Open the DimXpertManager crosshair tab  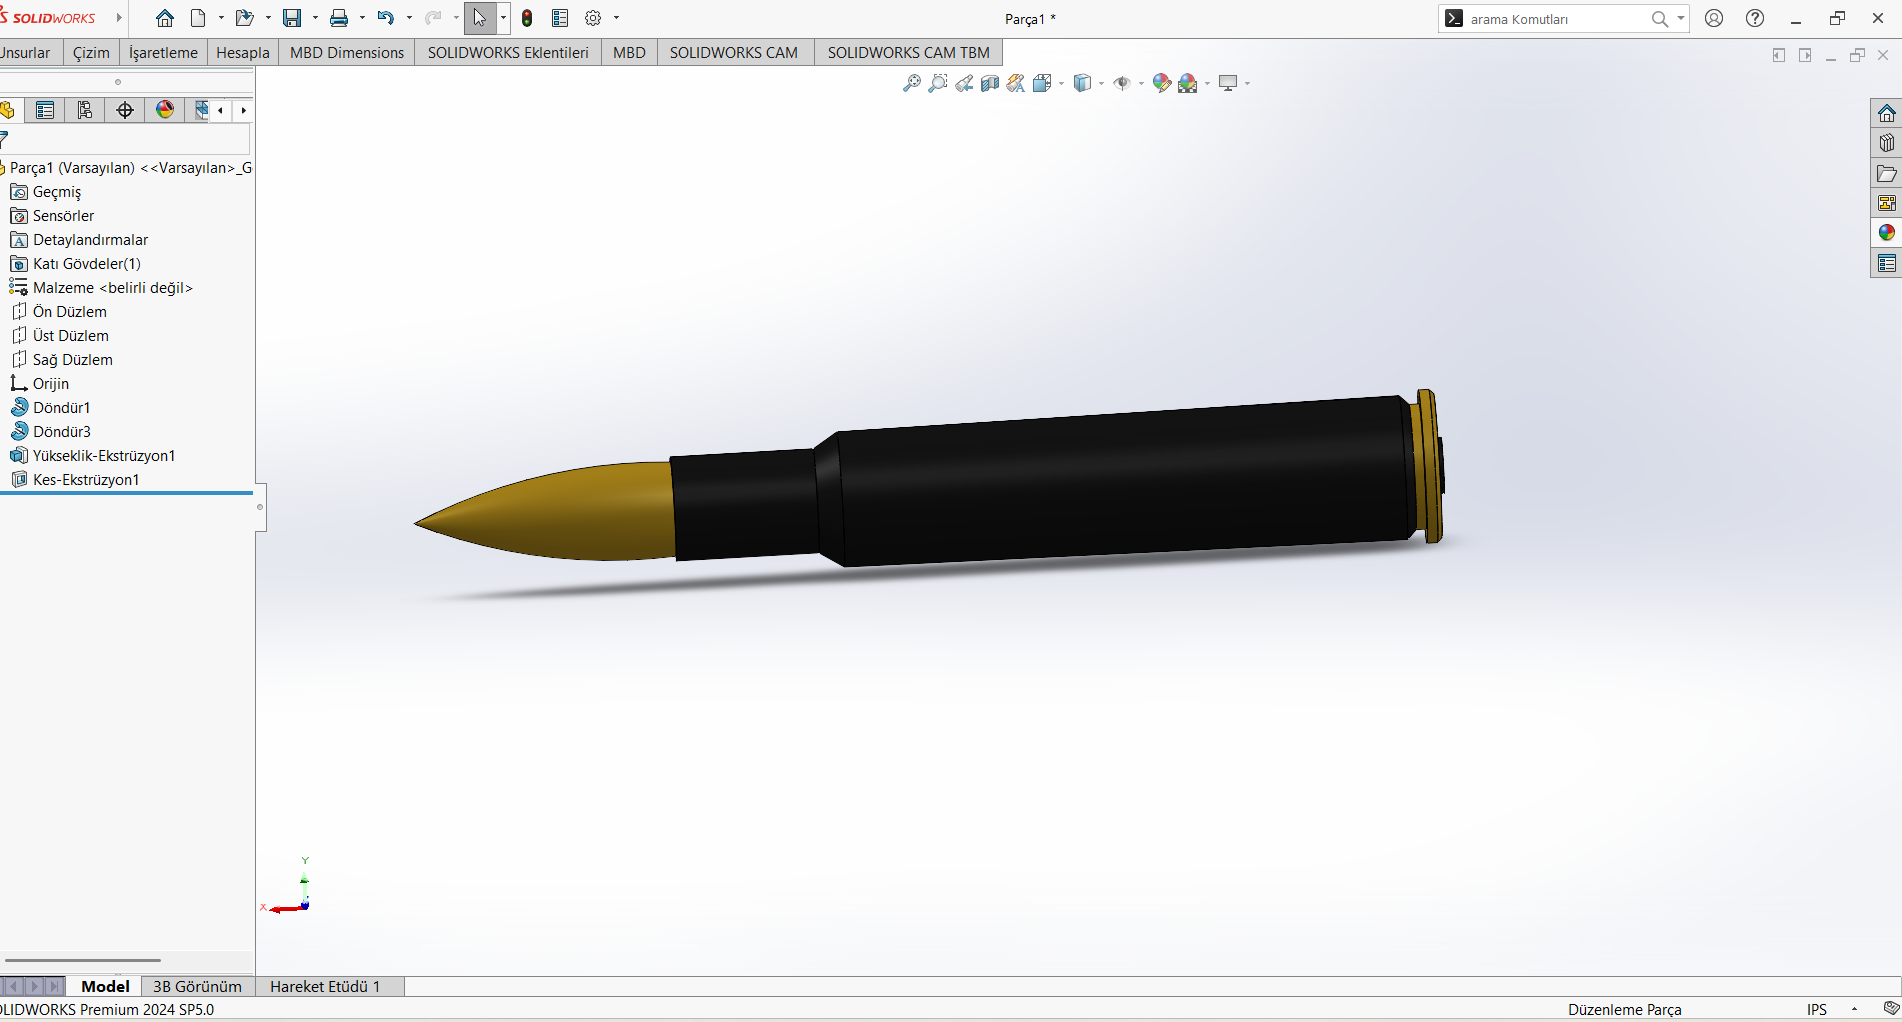125,110
